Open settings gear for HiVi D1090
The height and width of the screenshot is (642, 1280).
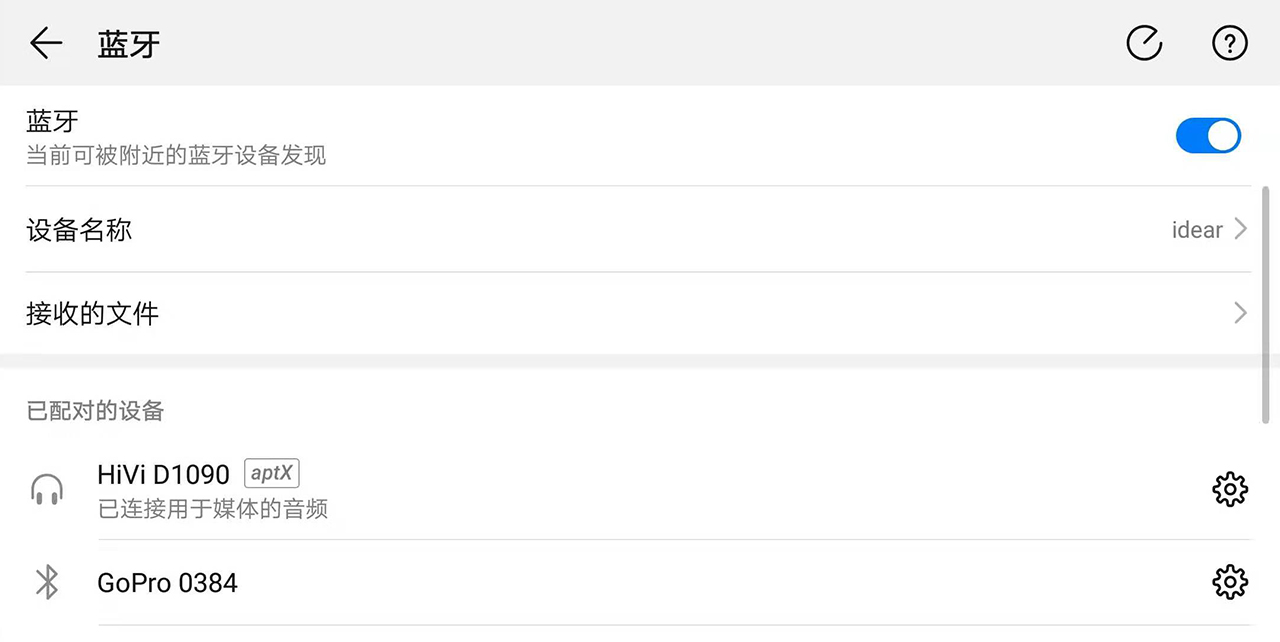(x=1229, y=489)
